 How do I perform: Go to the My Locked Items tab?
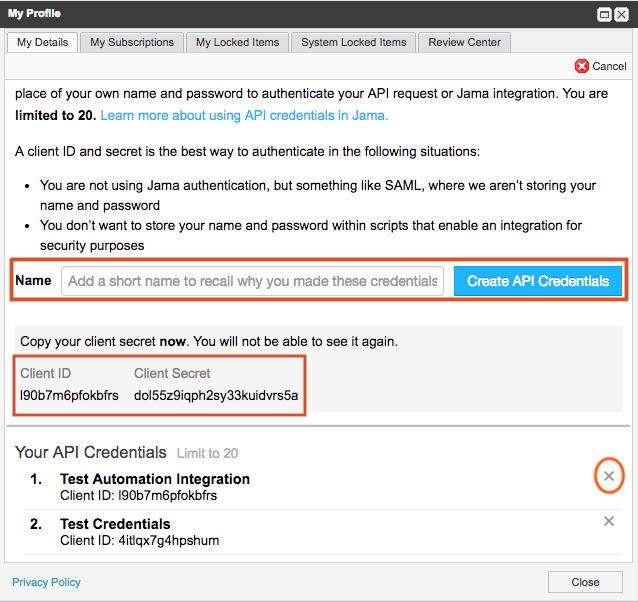pos(237,42)
